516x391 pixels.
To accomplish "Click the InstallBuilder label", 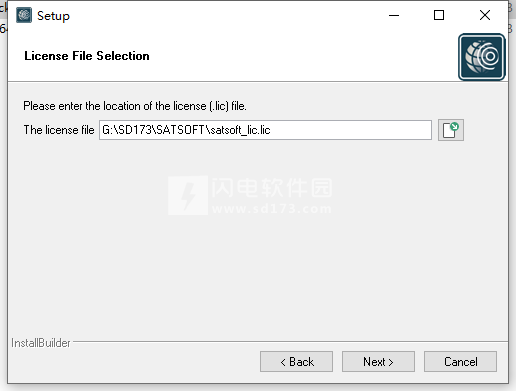I will [41, 343].
